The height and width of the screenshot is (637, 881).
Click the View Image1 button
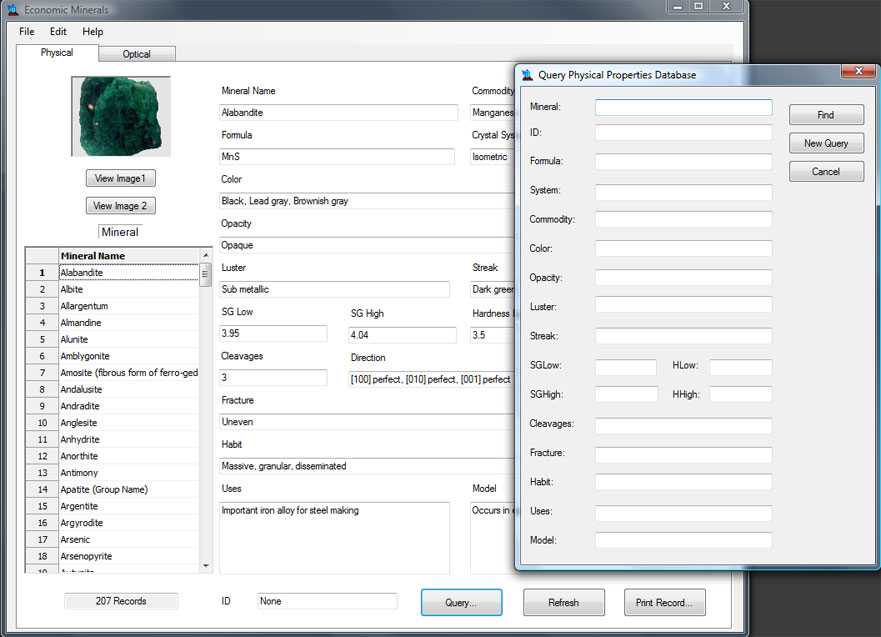point(120,179)
